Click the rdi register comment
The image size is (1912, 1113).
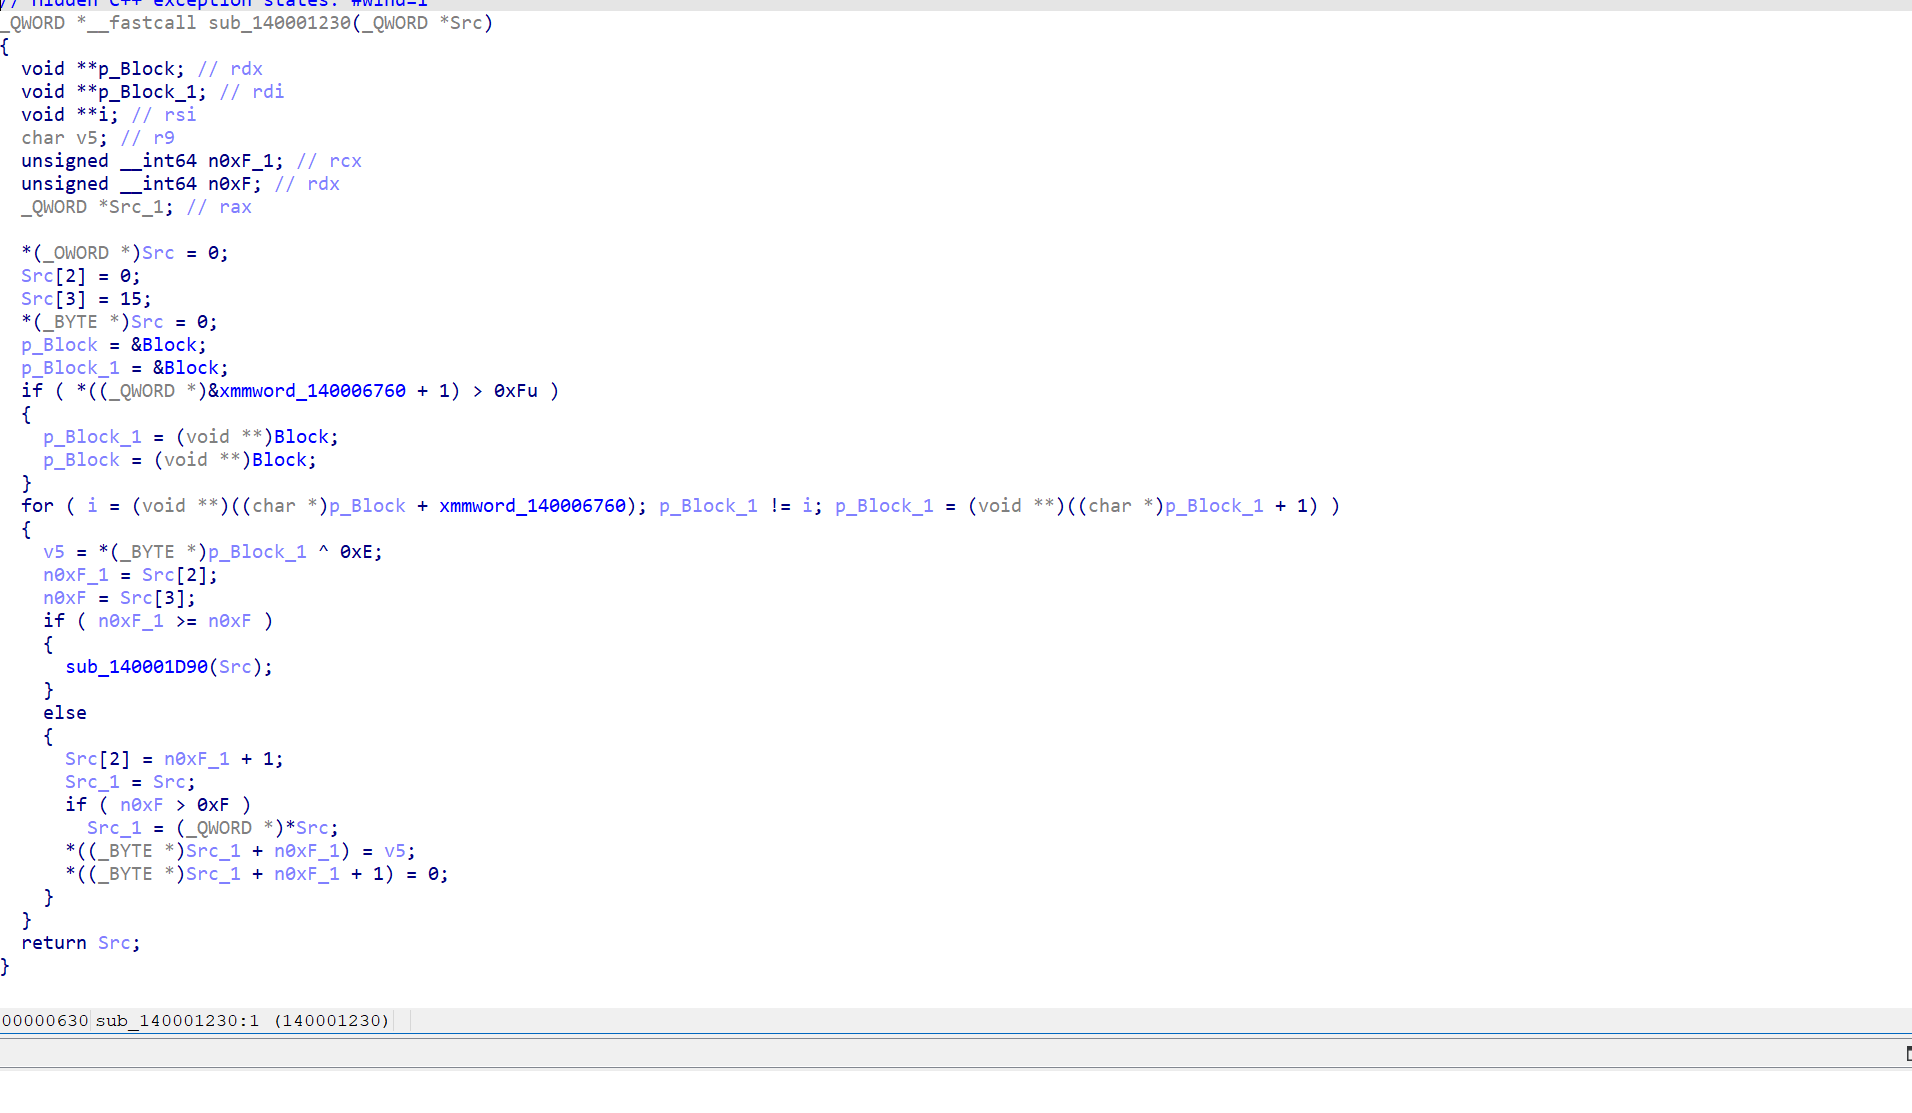point(268,92)
